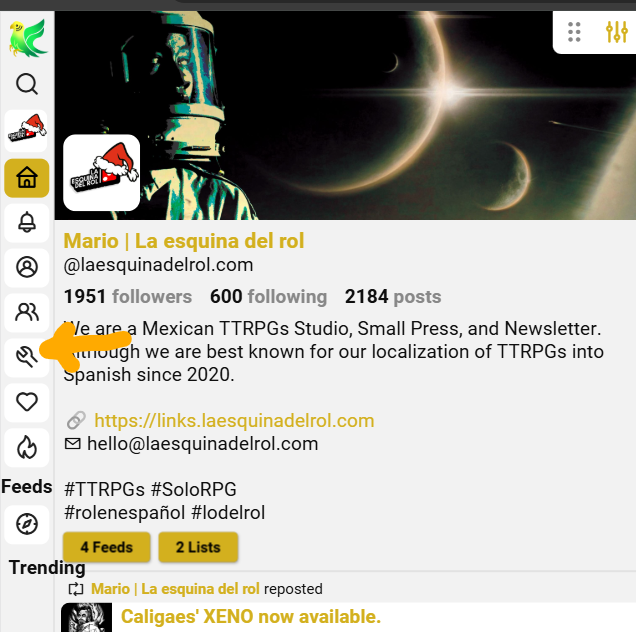This screenshot has height=632, width=636.
Task: Open the Caligaes' XENO now available post
Action: pyautogui.click(x=251, y=617)
